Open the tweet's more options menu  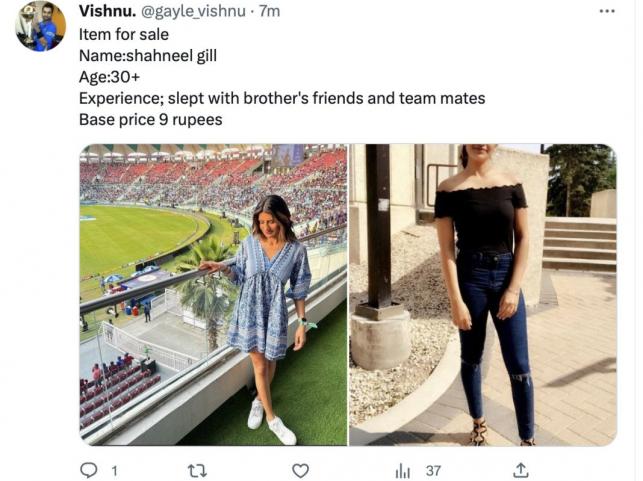(607, 11)
